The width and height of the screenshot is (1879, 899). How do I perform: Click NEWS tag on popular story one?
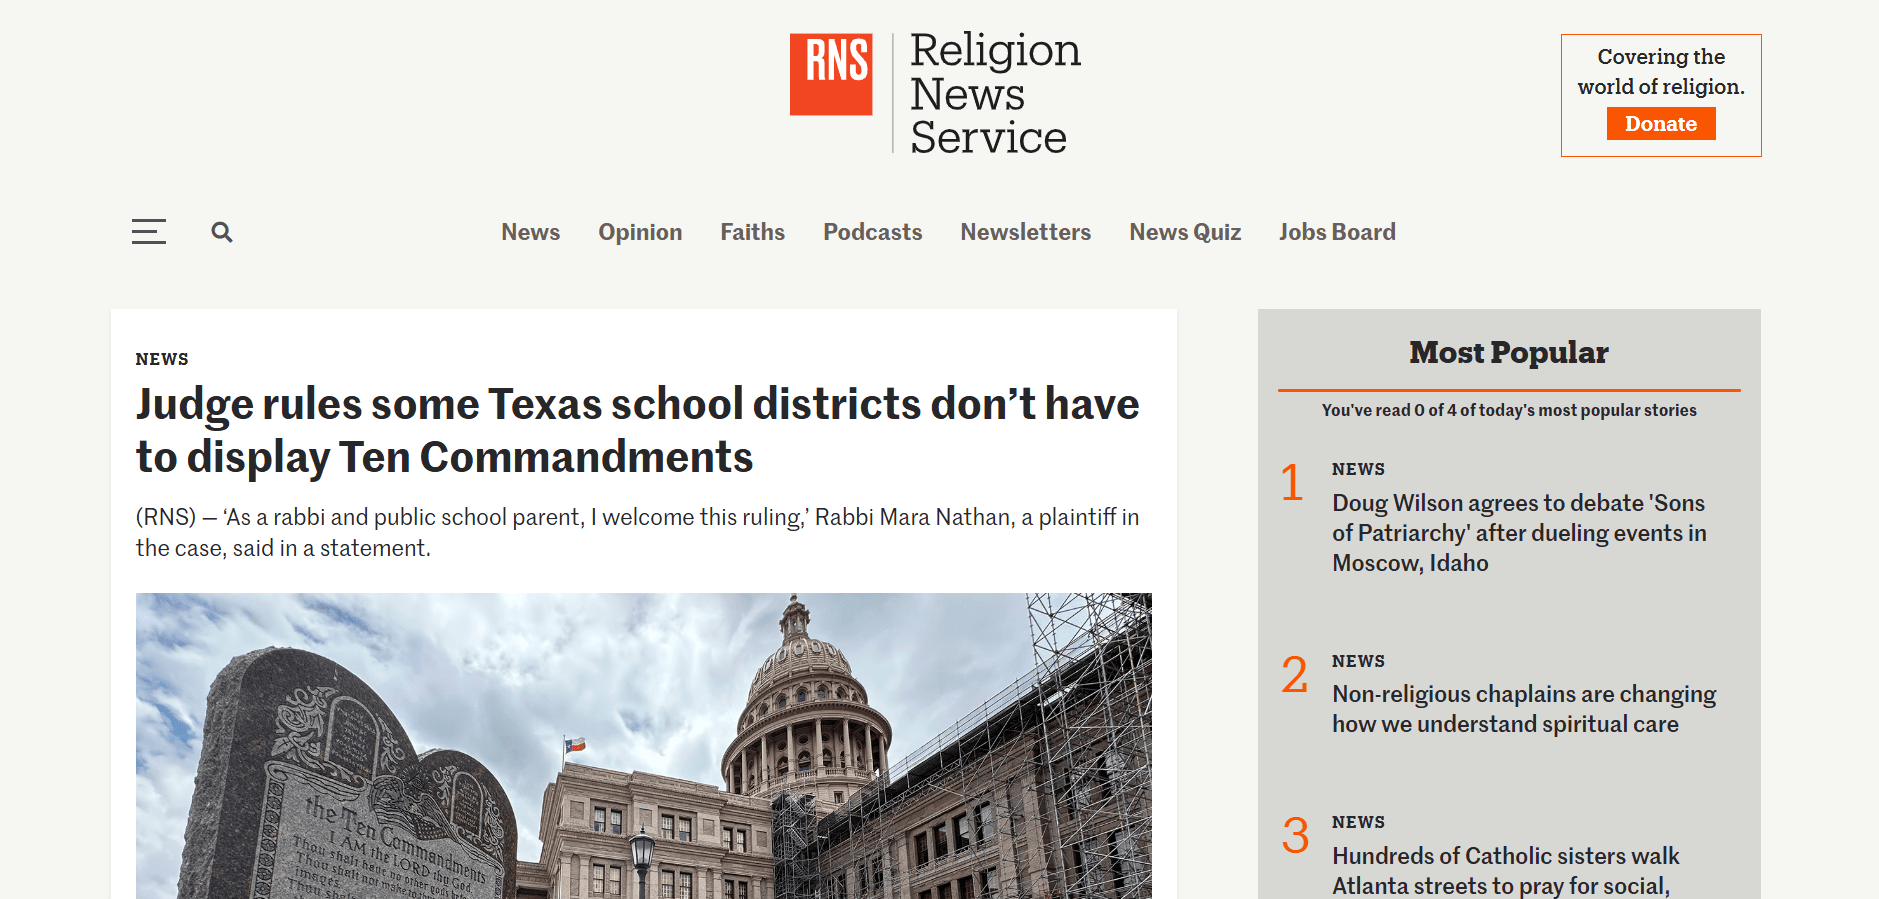pos(1358,469)
